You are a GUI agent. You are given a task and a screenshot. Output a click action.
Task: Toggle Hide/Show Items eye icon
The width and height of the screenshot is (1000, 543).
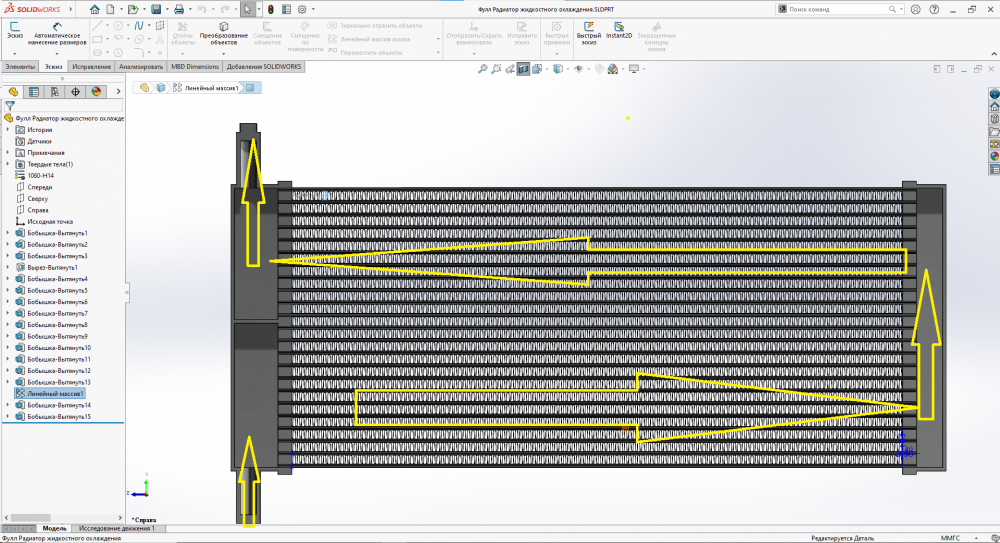578,69
